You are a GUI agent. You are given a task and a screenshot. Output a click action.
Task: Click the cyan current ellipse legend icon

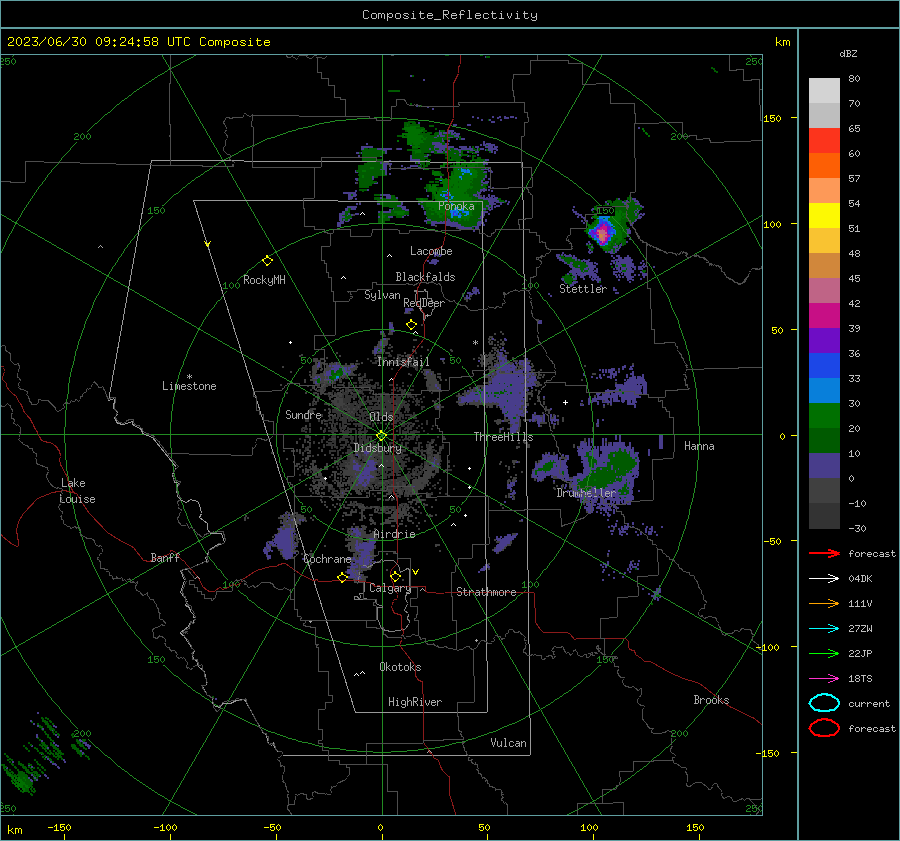pos(824,703)
